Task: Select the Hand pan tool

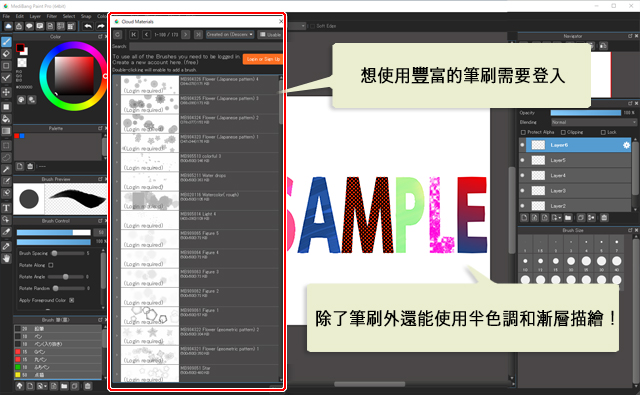Action: coord(6,258)
